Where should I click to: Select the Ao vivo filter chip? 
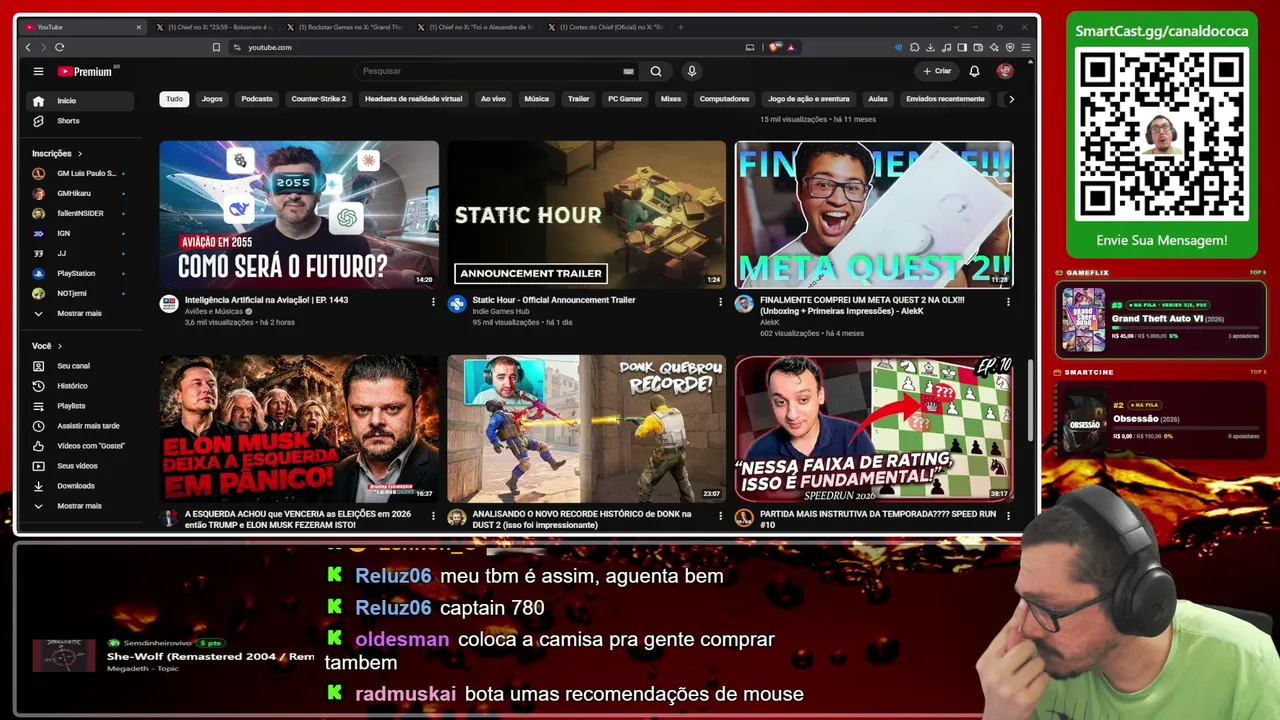pyautogui.click(x=493, y=99)
